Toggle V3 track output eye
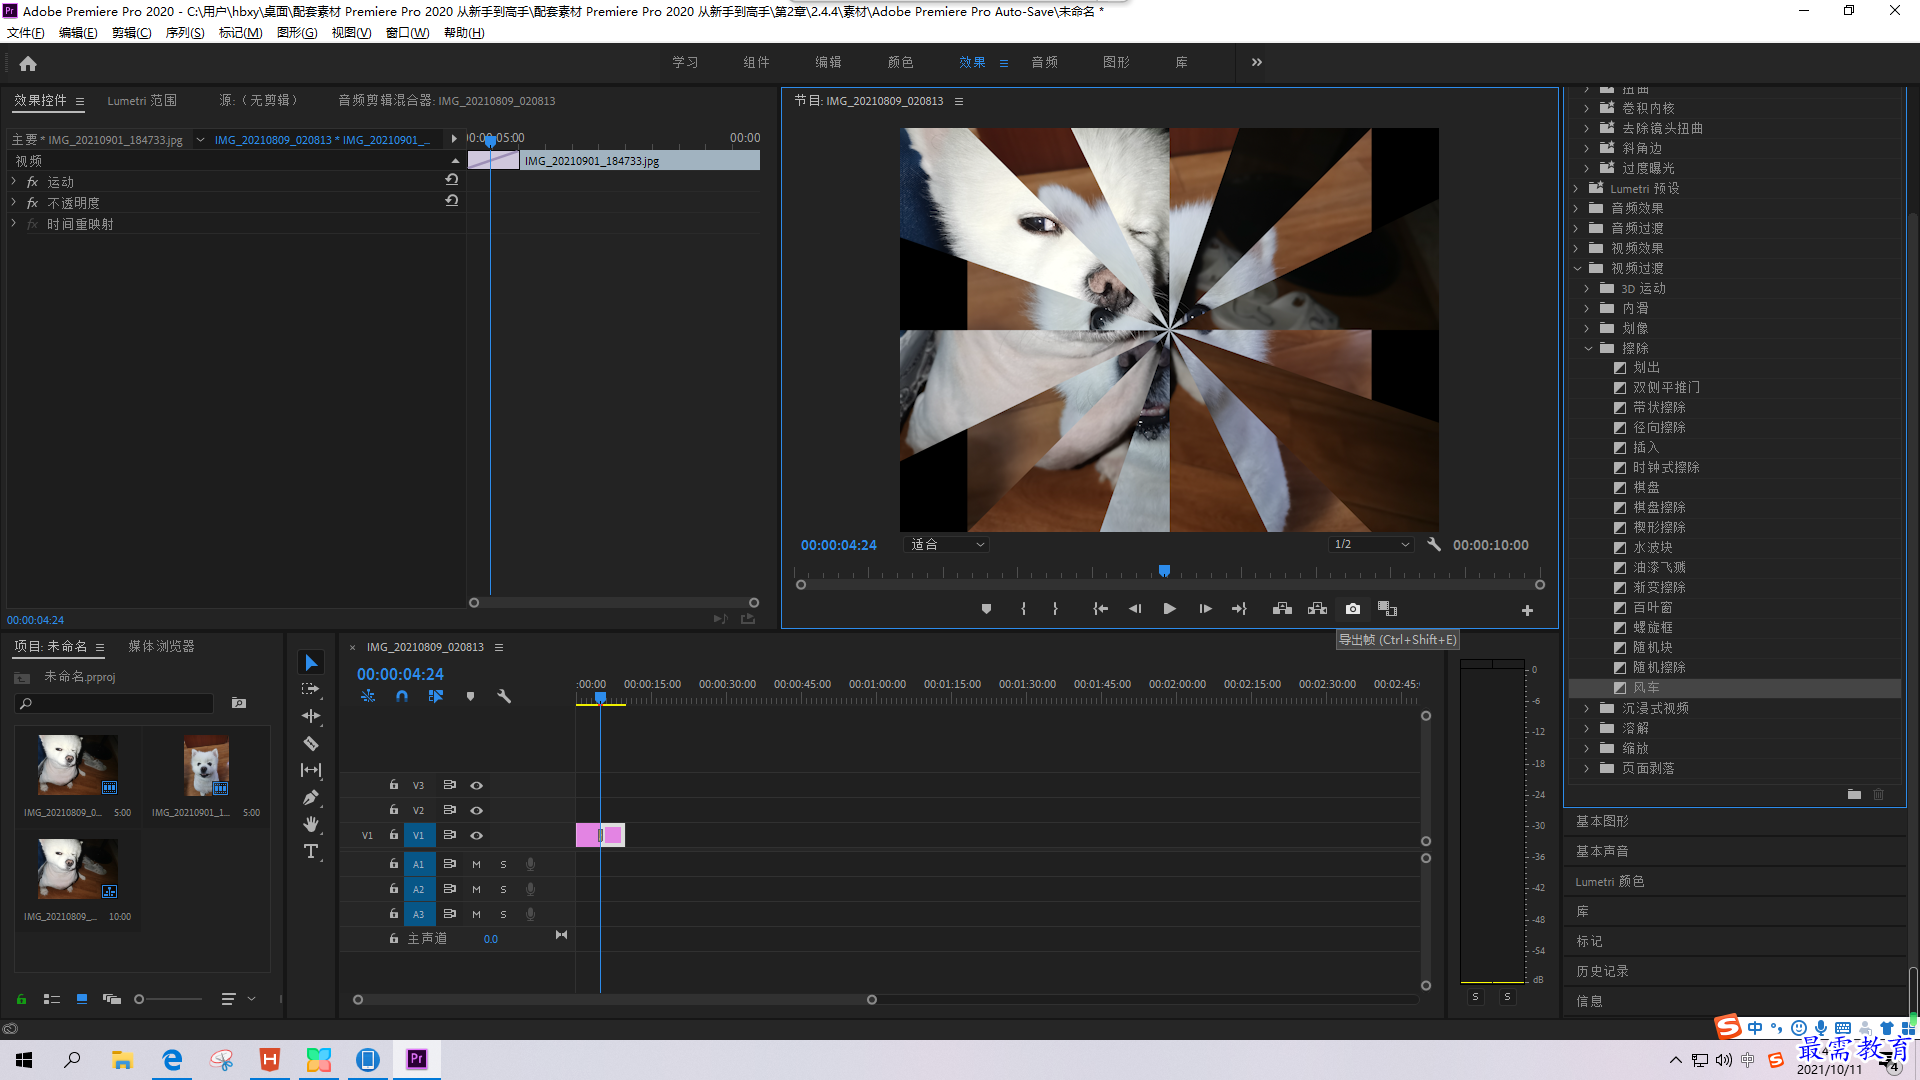This screenshot has height=1080, width=1920. (x=477, y=785)
